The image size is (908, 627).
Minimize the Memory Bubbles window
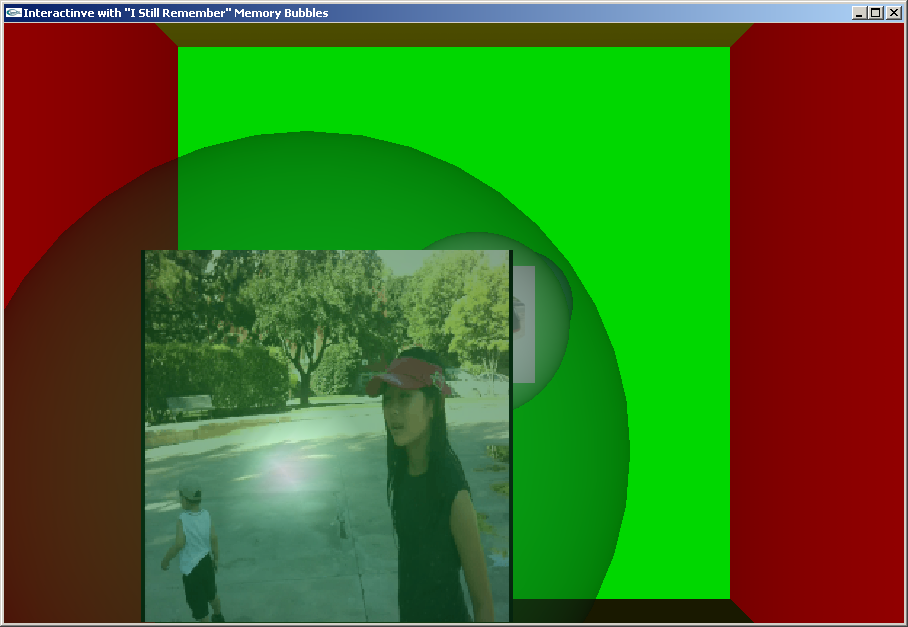pos(859,13)
